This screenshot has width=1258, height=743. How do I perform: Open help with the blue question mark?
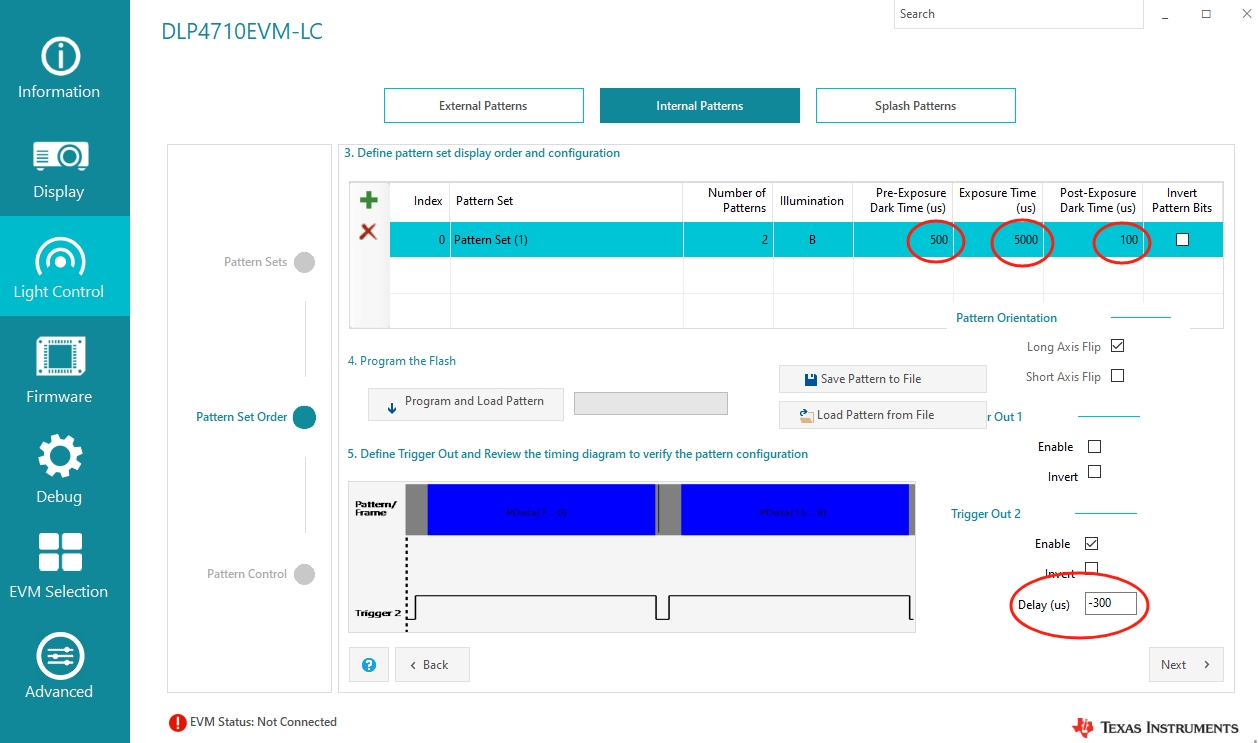[x=369, y=665]
